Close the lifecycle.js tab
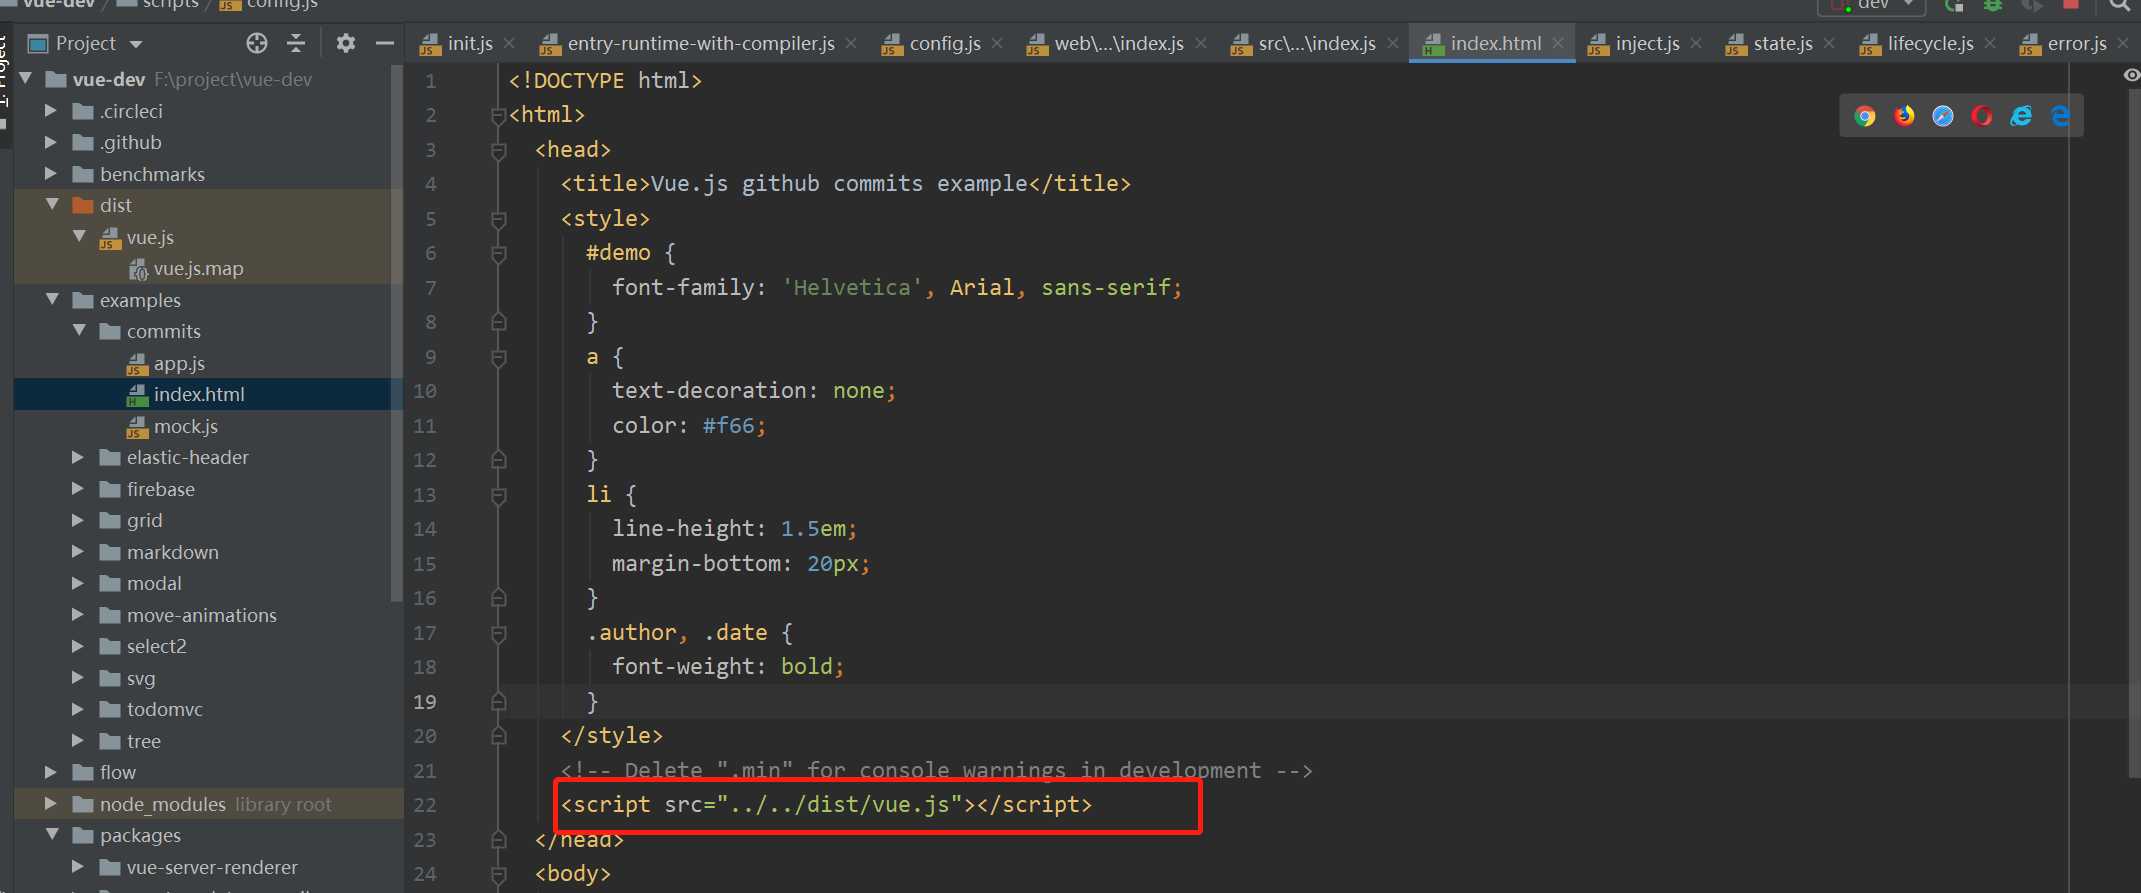This screenshot has width=2141, height=893. coord(1990,43)
